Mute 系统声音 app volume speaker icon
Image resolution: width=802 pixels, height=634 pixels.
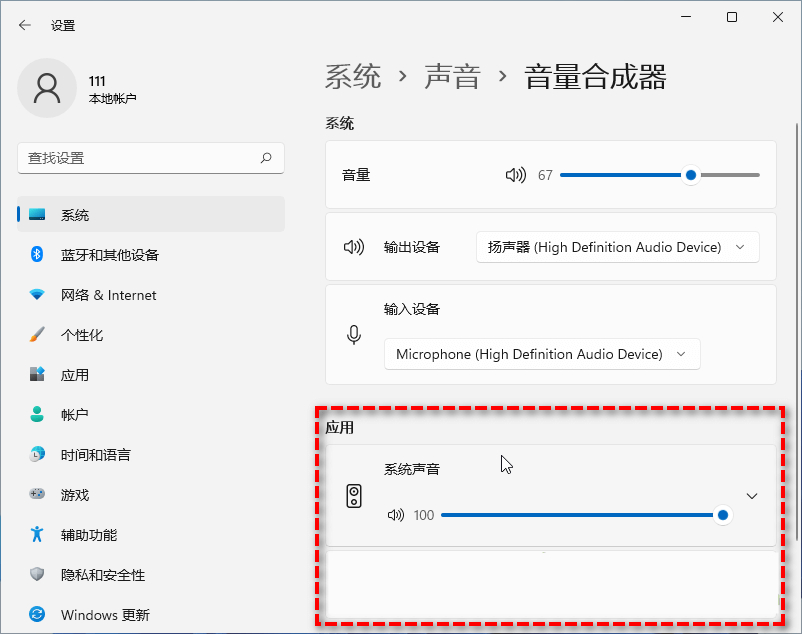pyautogui.click(x=396, y=515)
